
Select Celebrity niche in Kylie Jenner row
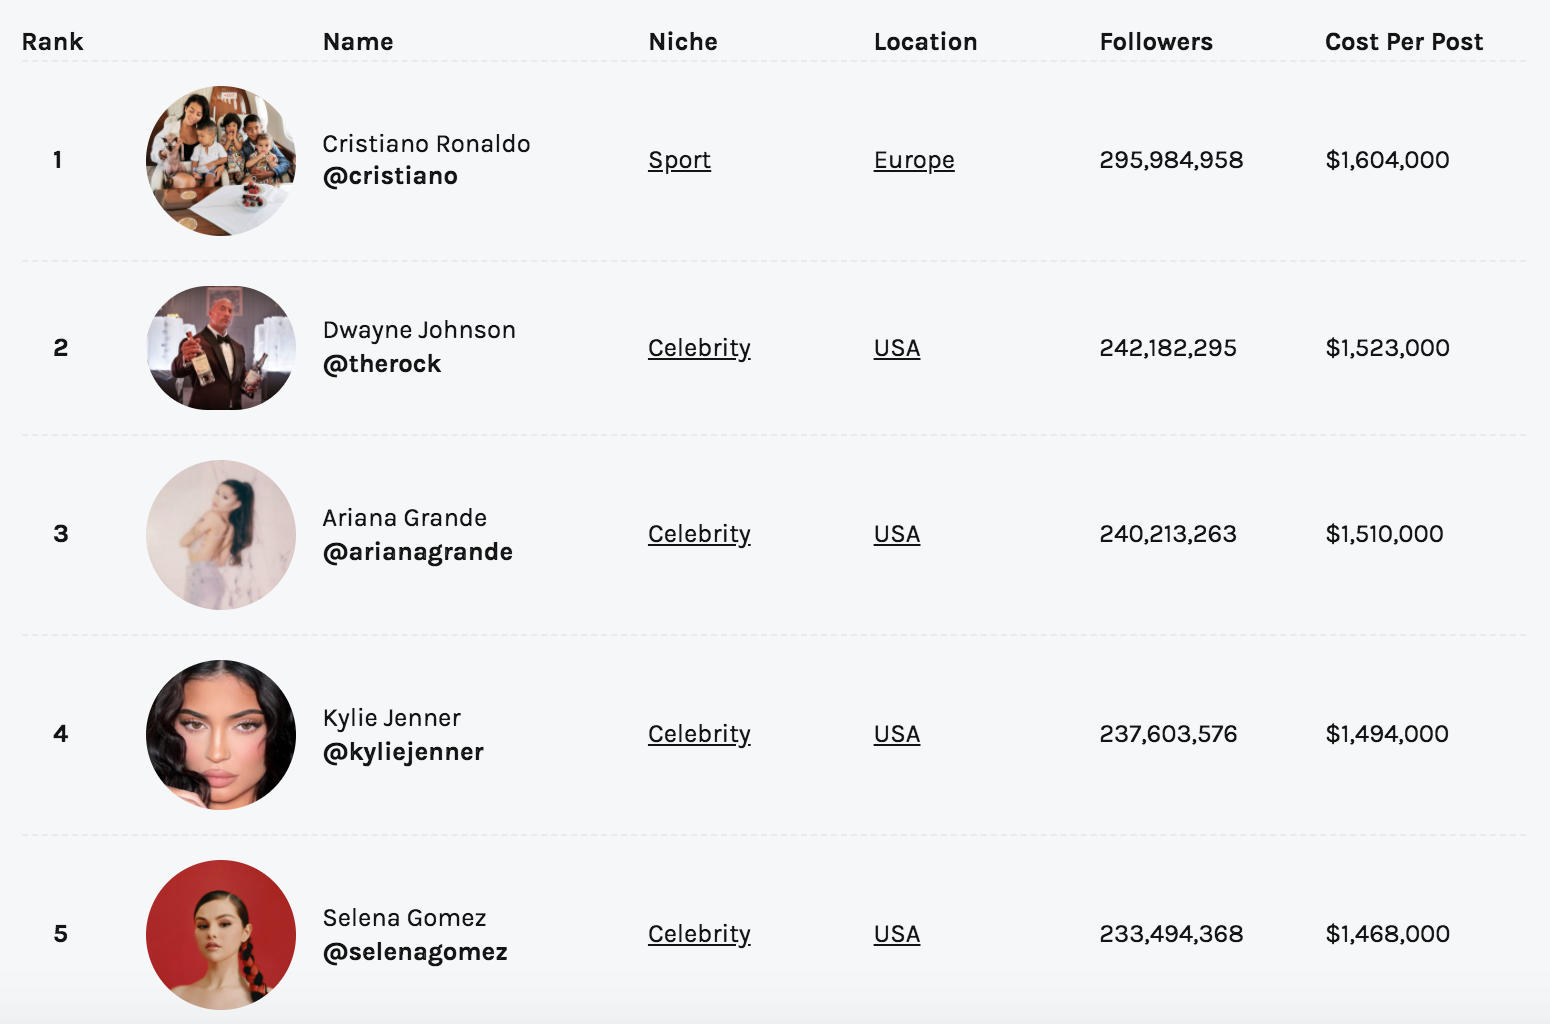pos(699,734)
